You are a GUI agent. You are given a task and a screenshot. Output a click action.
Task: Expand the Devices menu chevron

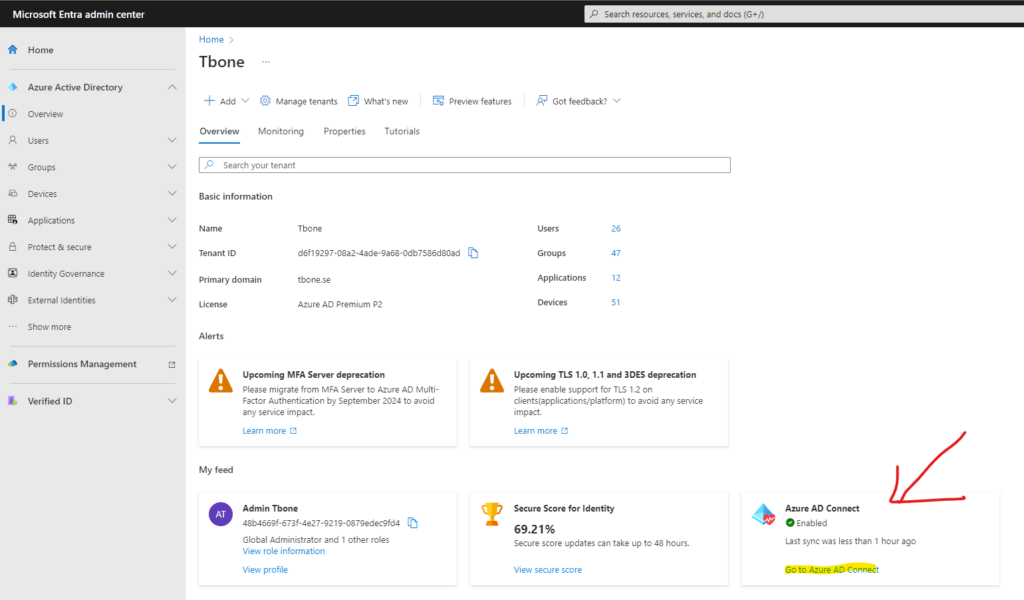tap(172, 194)
